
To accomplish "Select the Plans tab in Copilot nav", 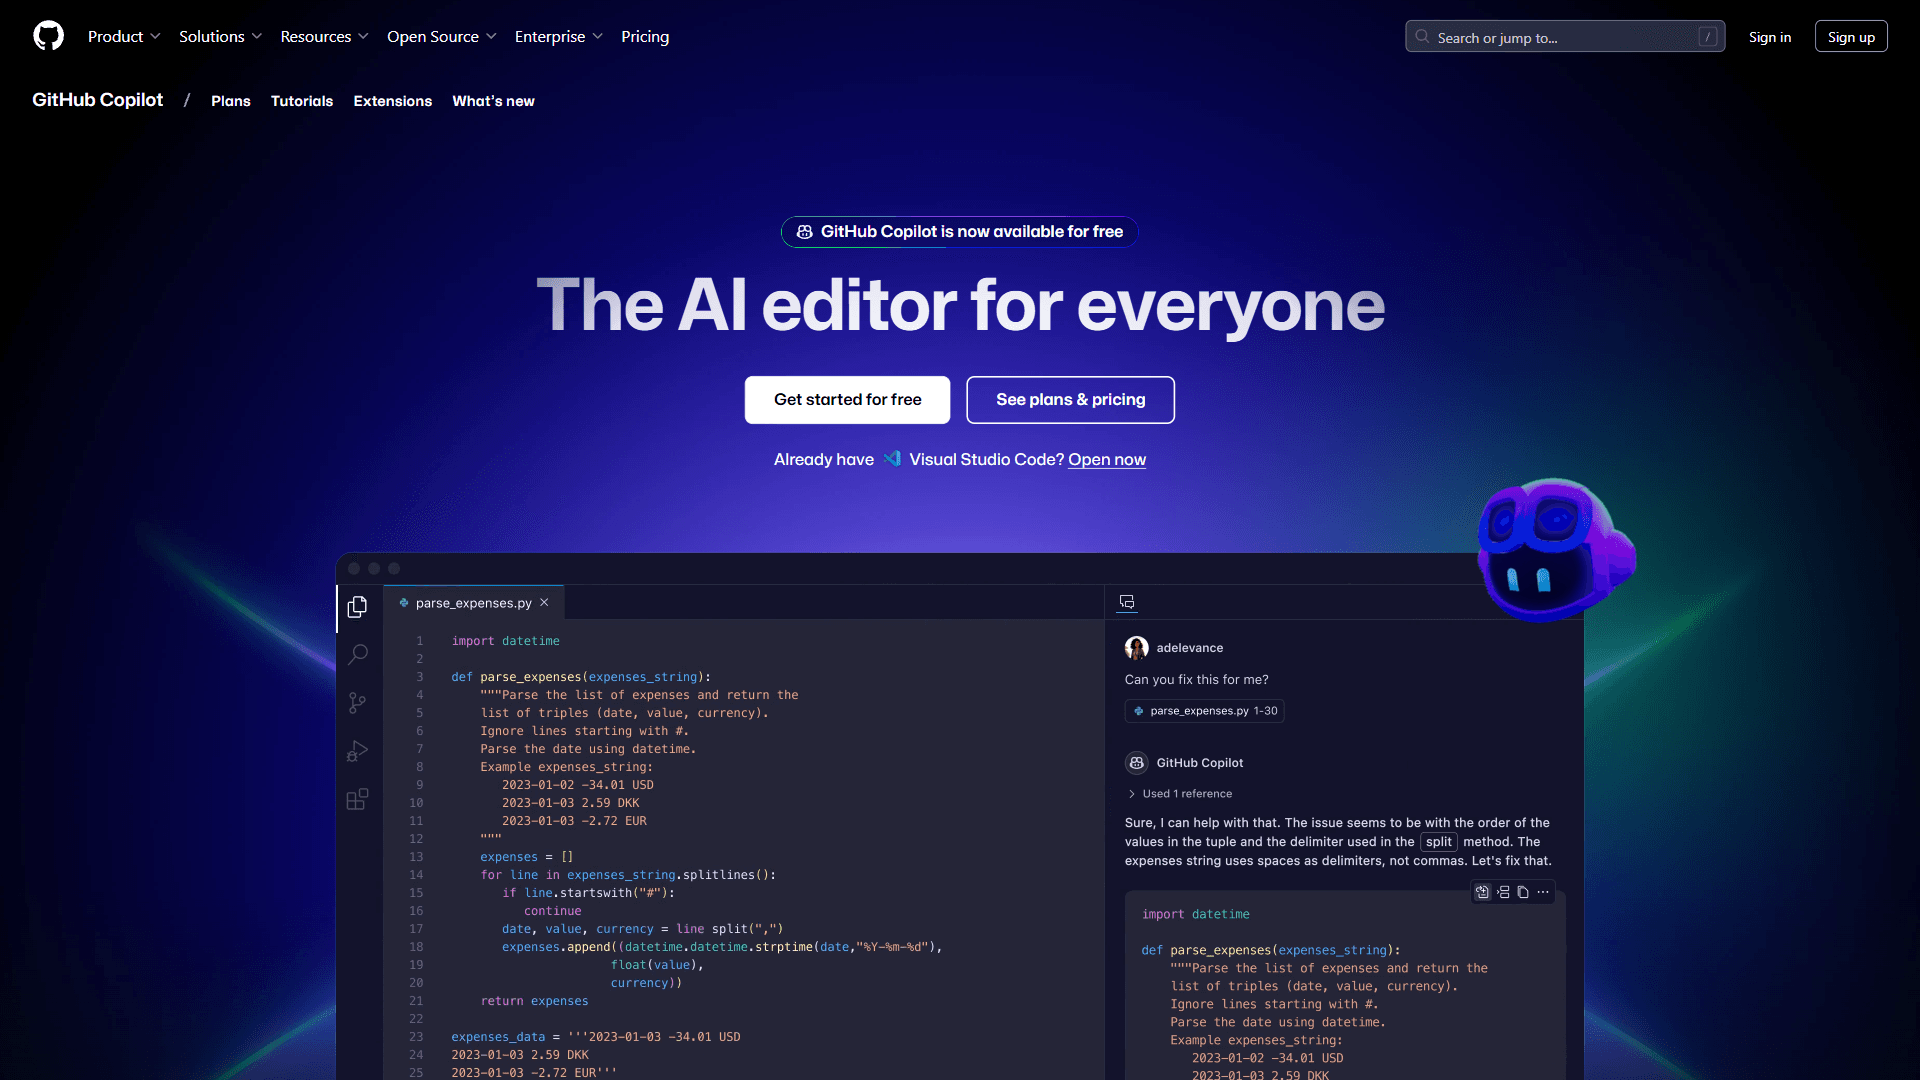I will tap(231, 100).
